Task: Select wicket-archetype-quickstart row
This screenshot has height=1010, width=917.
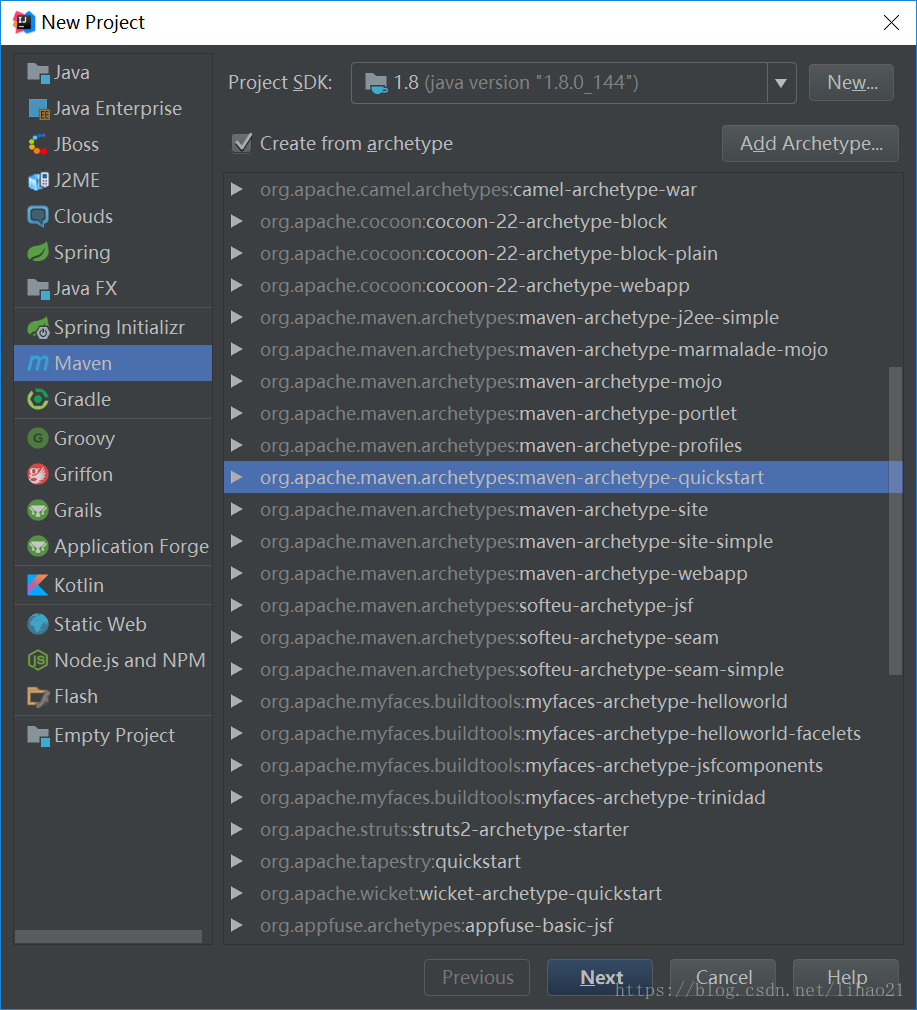Action: (563, 893)
